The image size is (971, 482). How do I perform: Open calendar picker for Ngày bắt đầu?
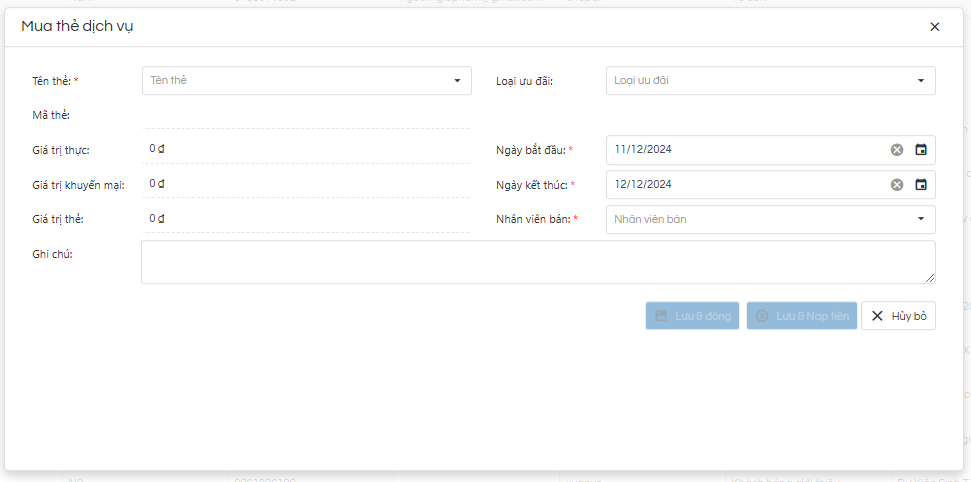tap(921, 150)
